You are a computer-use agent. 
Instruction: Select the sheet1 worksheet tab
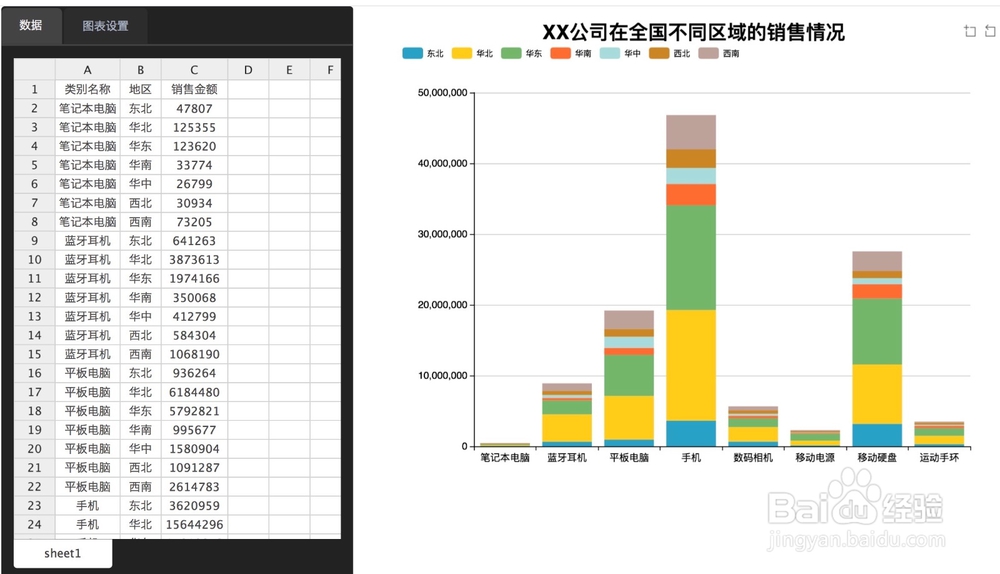[x=62, y=553]
